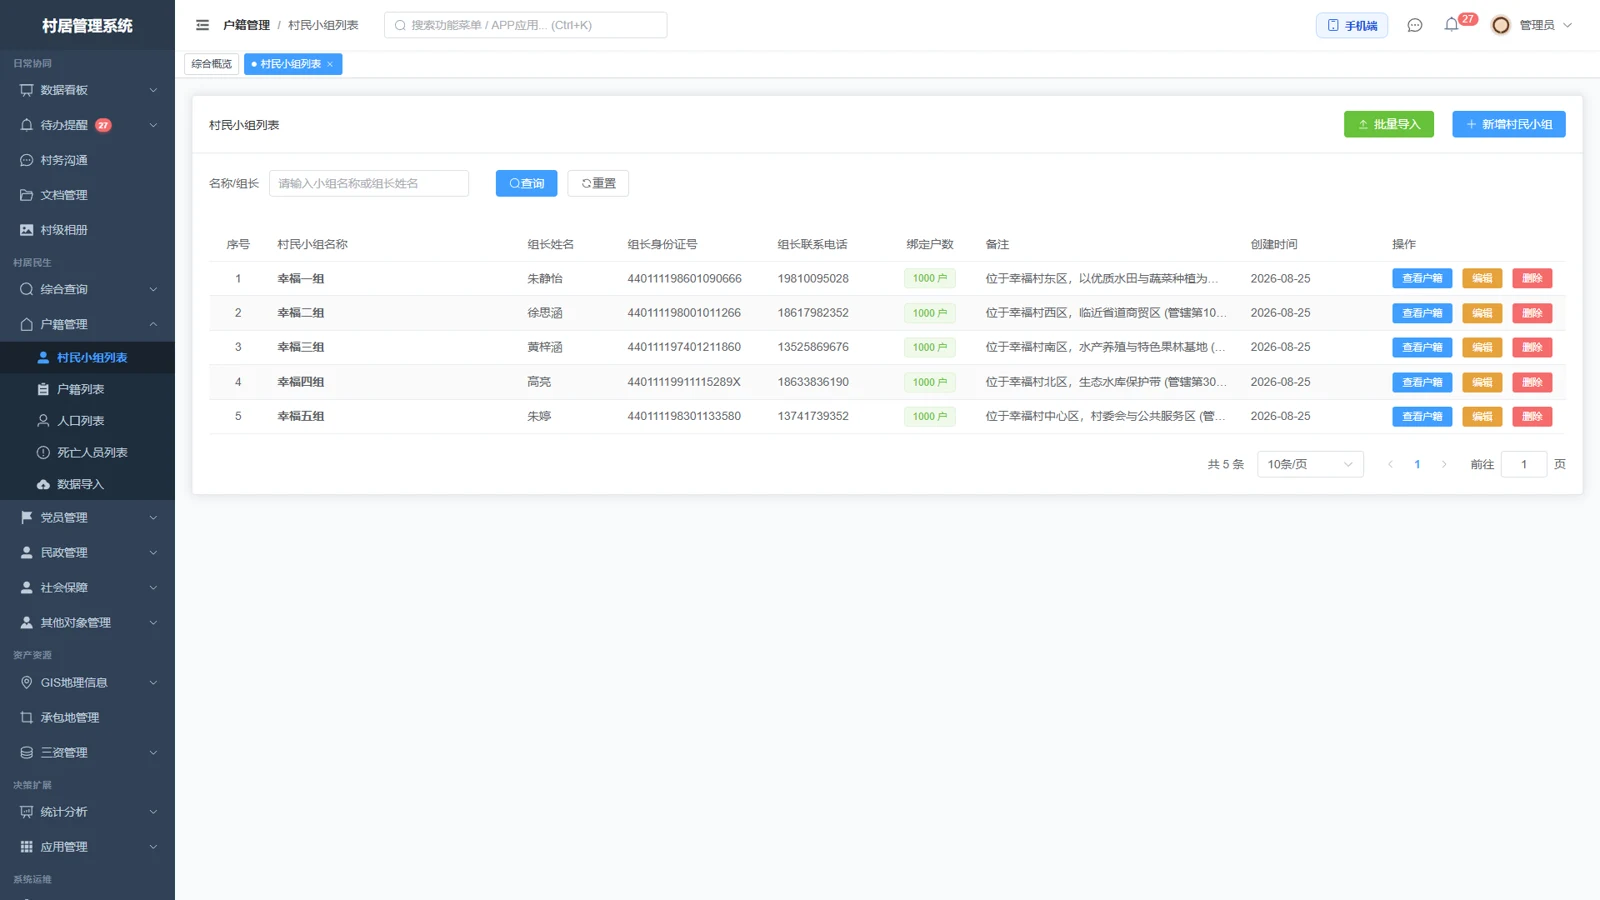
Task: Expand the GIS地理信息 menu
Action: (87, 682)
